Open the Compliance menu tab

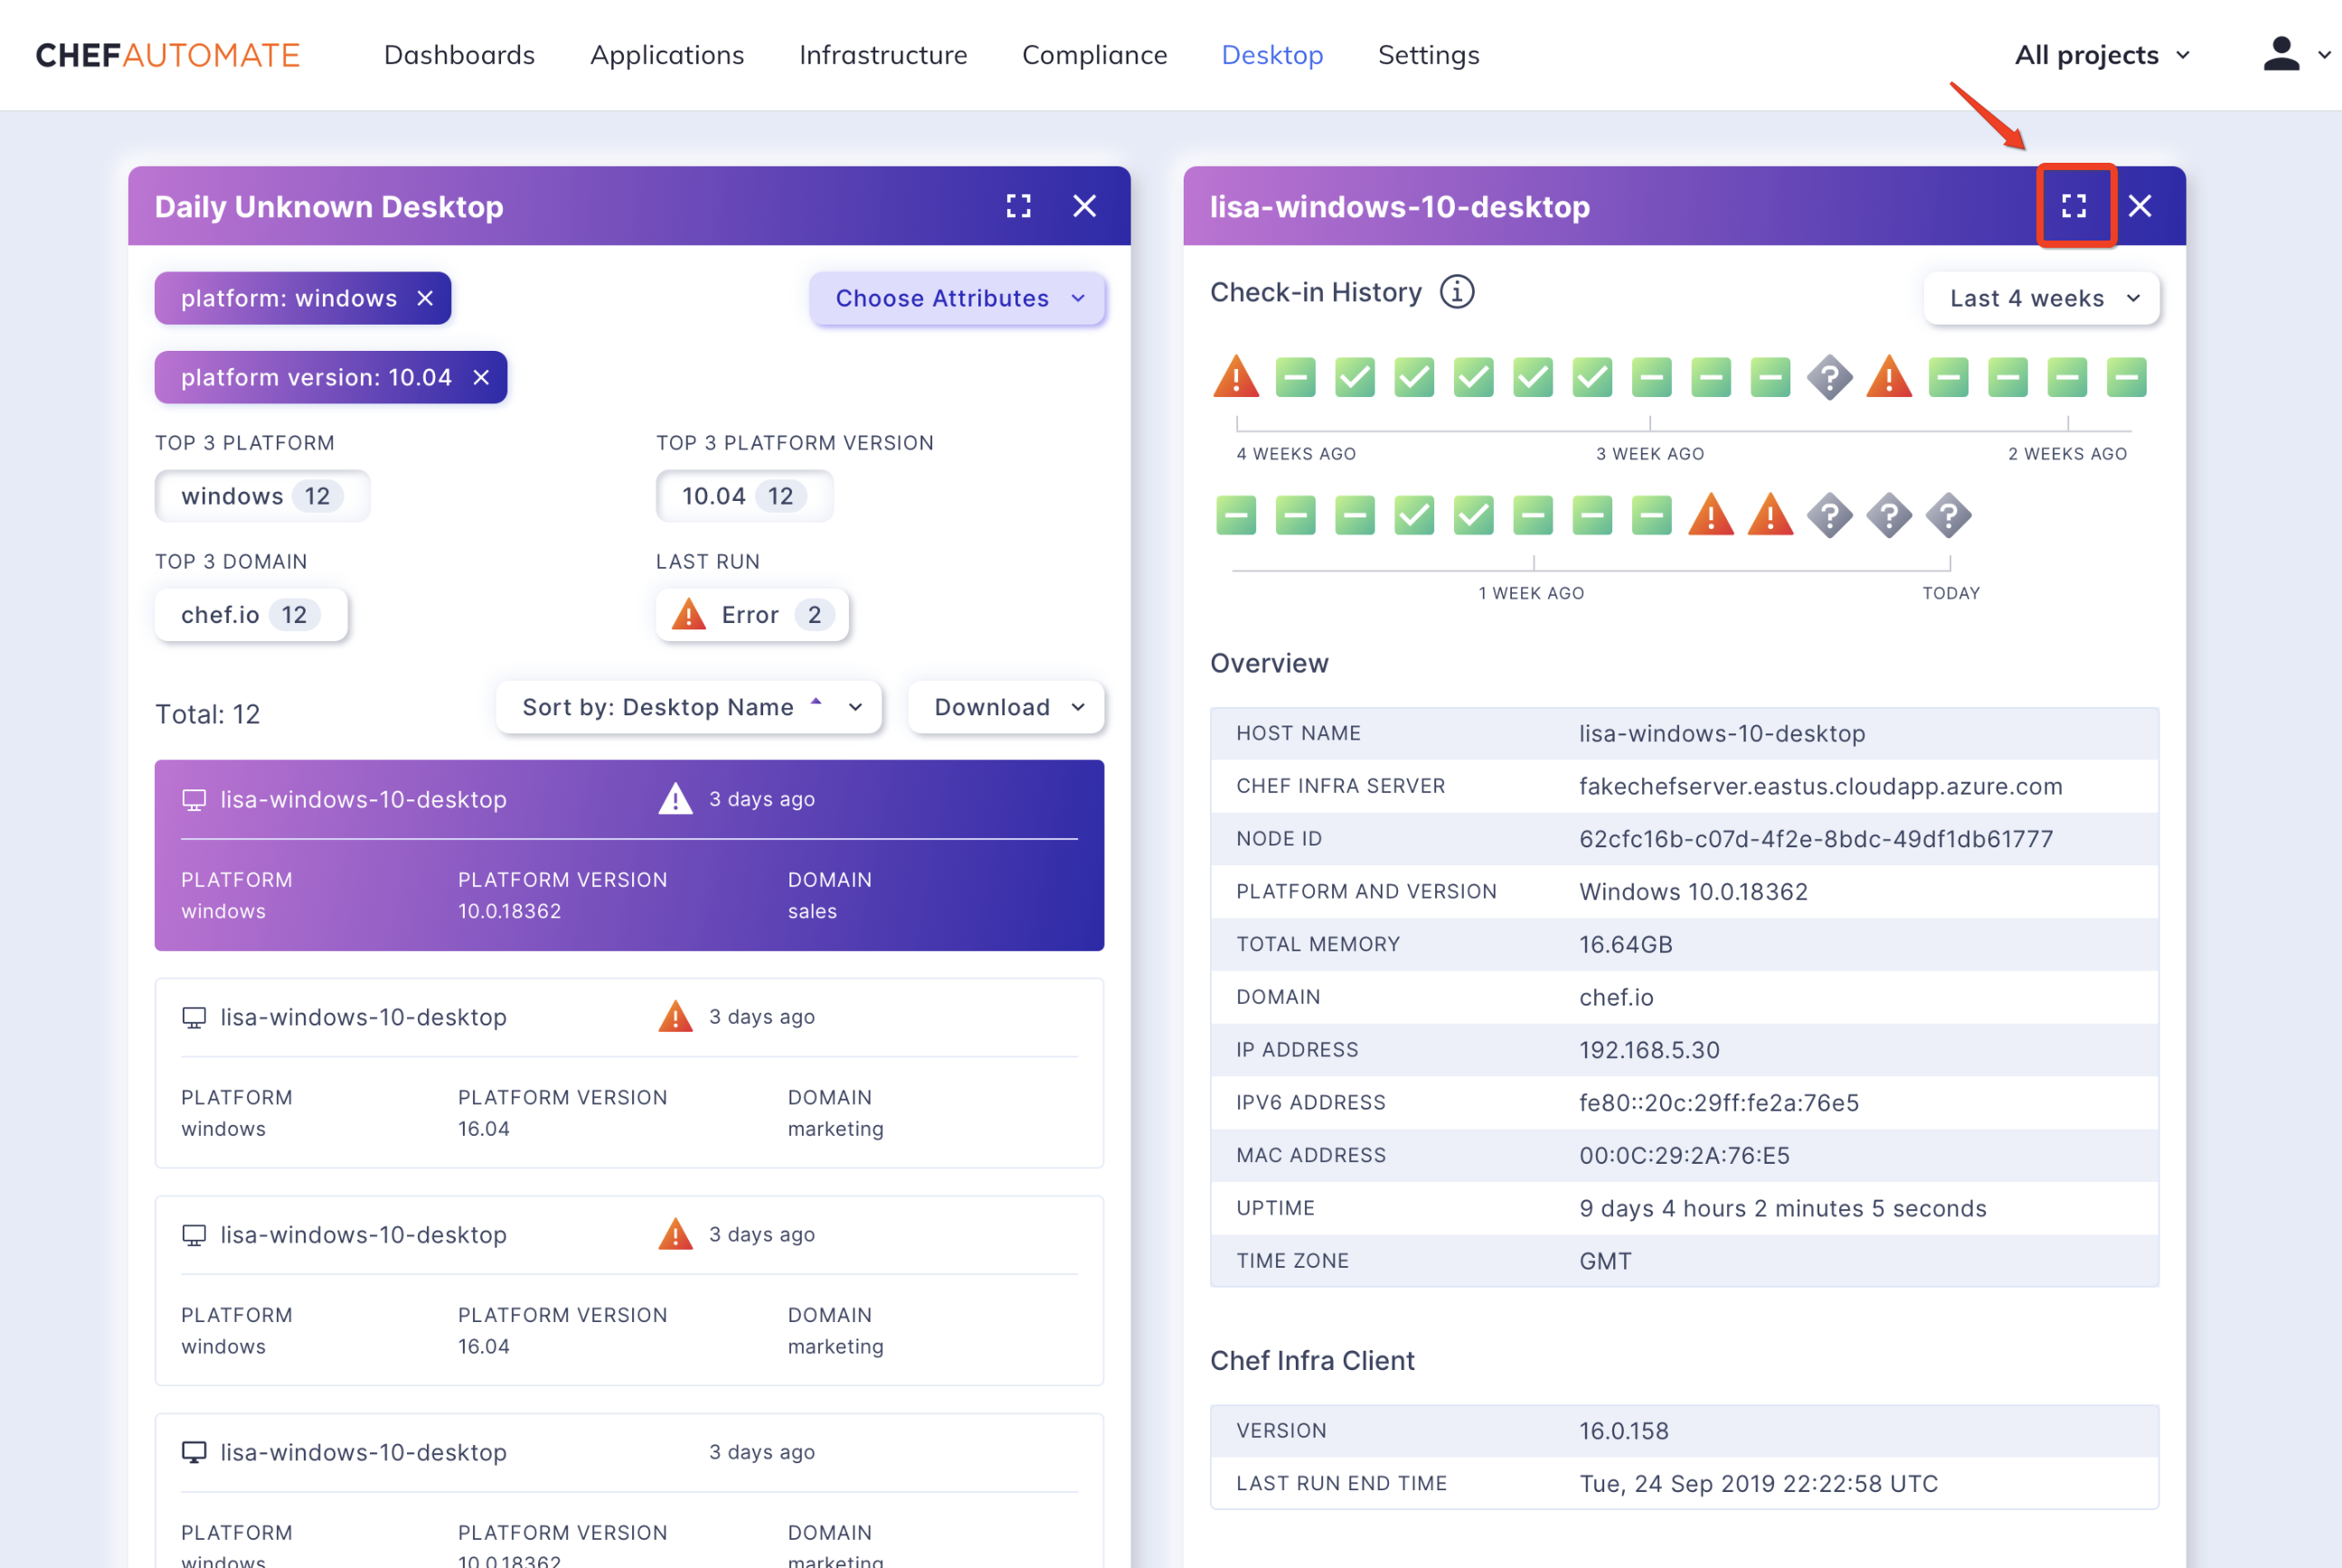point(1094,55)
